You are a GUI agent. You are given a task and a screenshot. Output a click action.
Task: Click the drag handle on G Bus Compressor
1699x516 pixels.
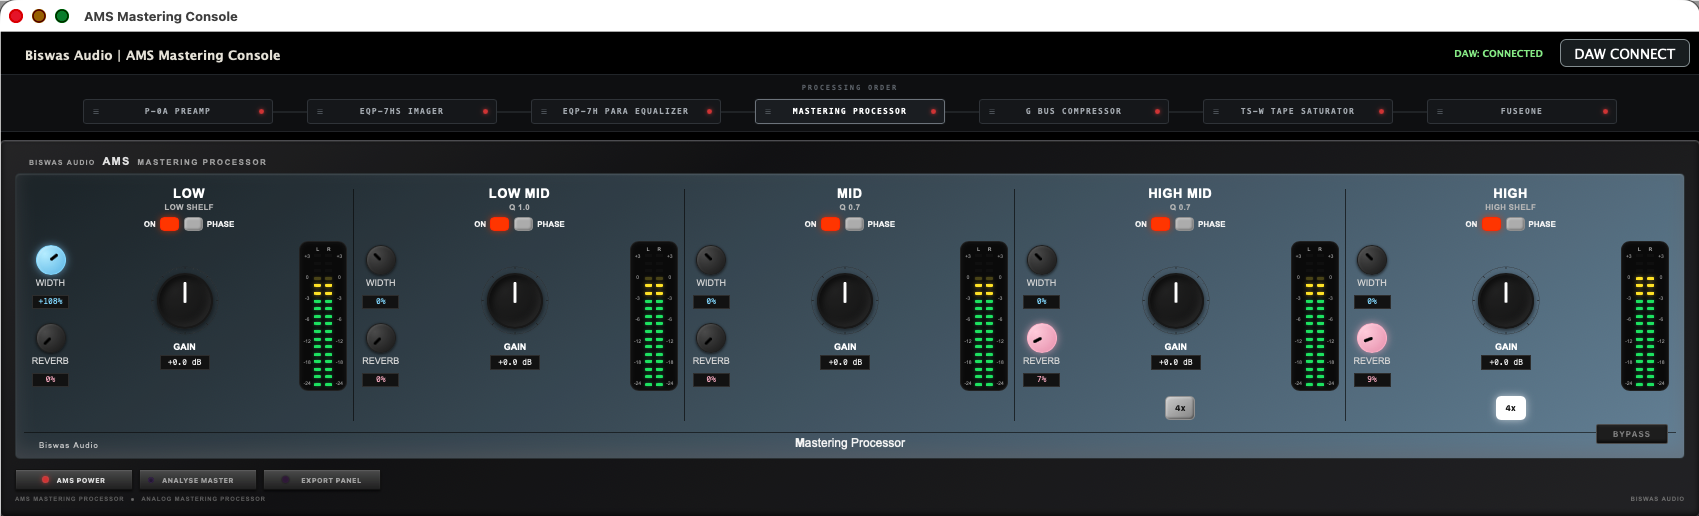pyautogui.click(x=992, y=111)
